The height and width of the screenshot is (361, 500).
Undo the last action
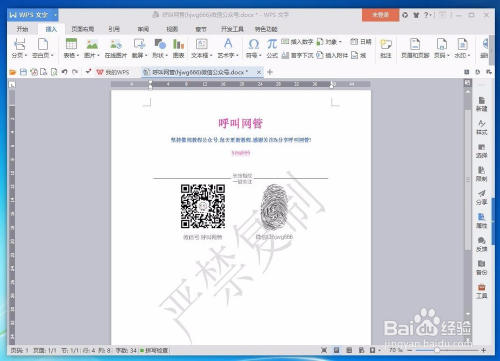pos(65,72)
